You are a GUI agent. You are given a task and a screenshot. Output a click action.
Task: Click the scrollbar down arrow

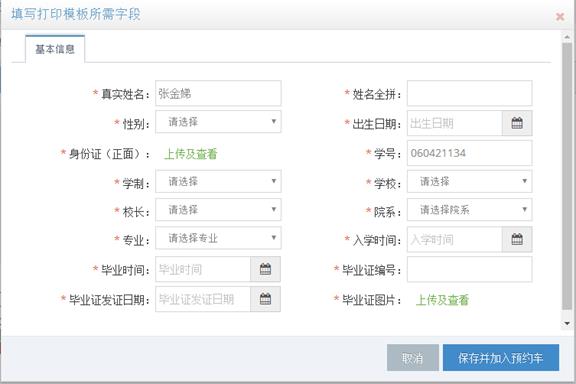(x=567, y=324)
